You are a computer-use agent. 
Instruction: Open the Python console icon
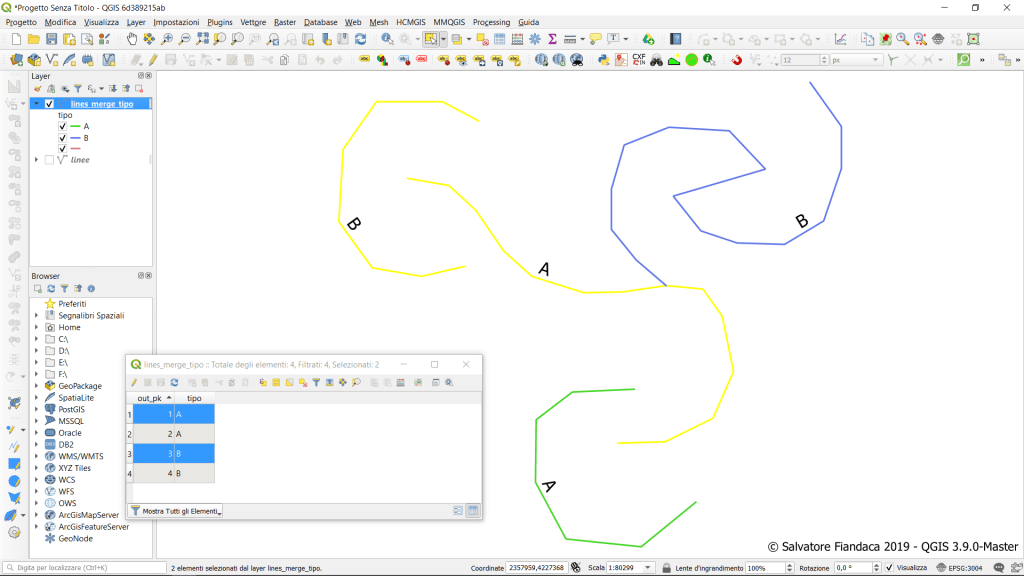point(604,60)
